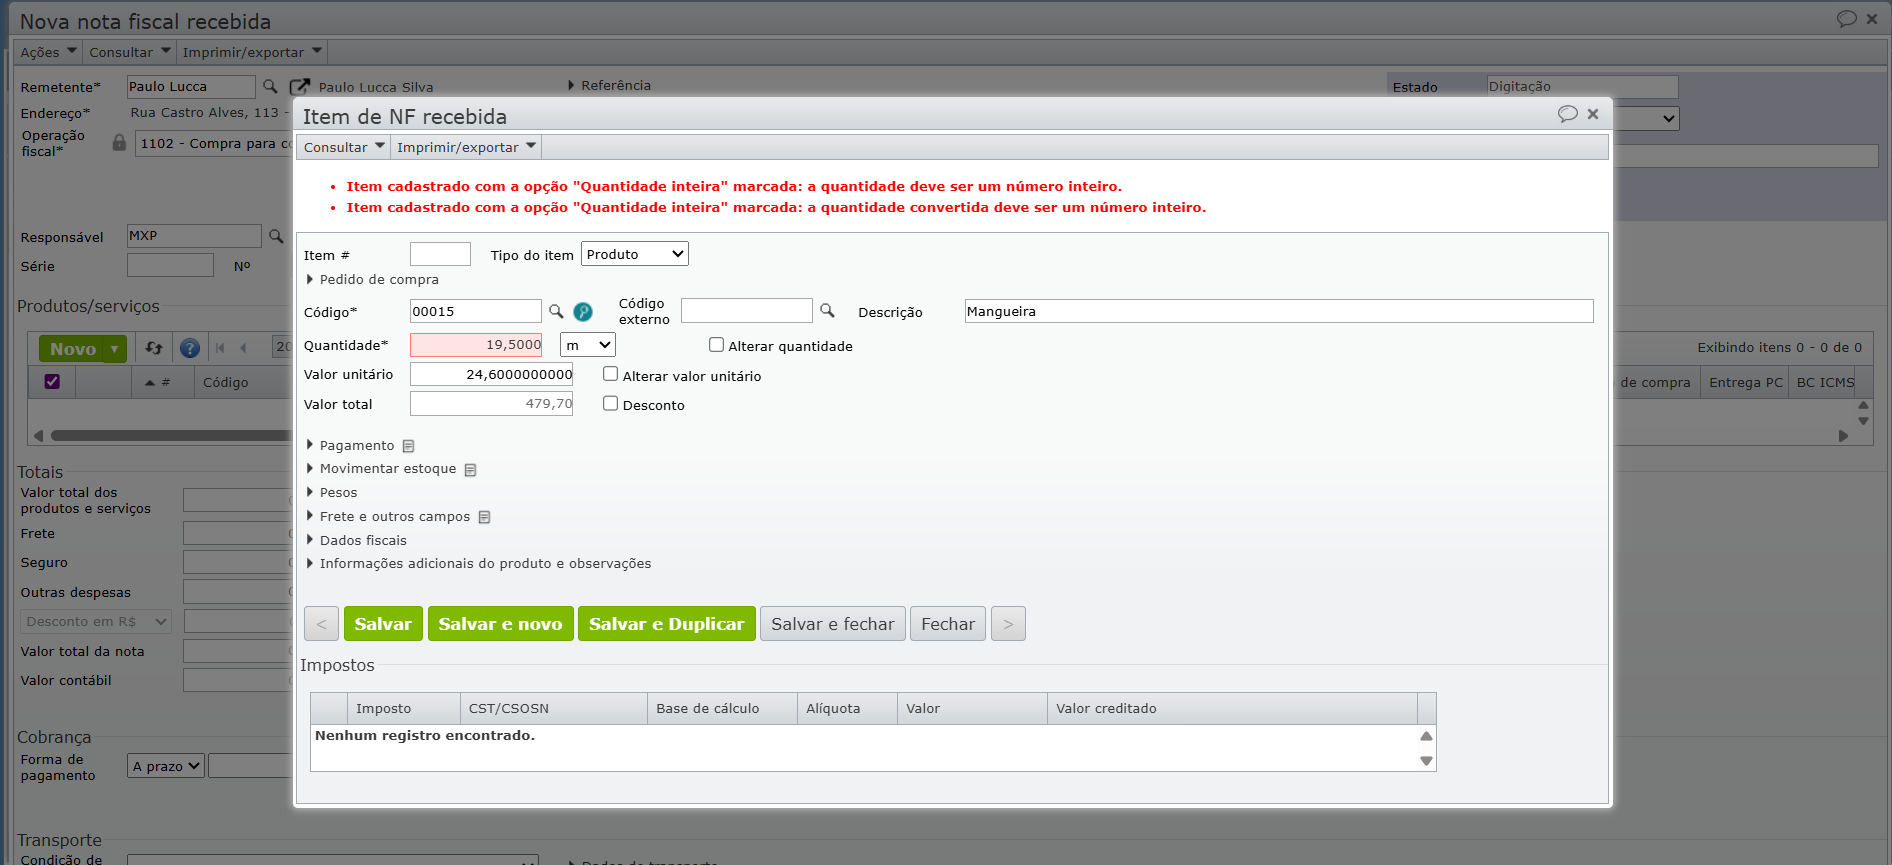Toggle the select-all checkbox in Produtos/serviços grid header
The image size is (1892, 865).
point(52,381)
